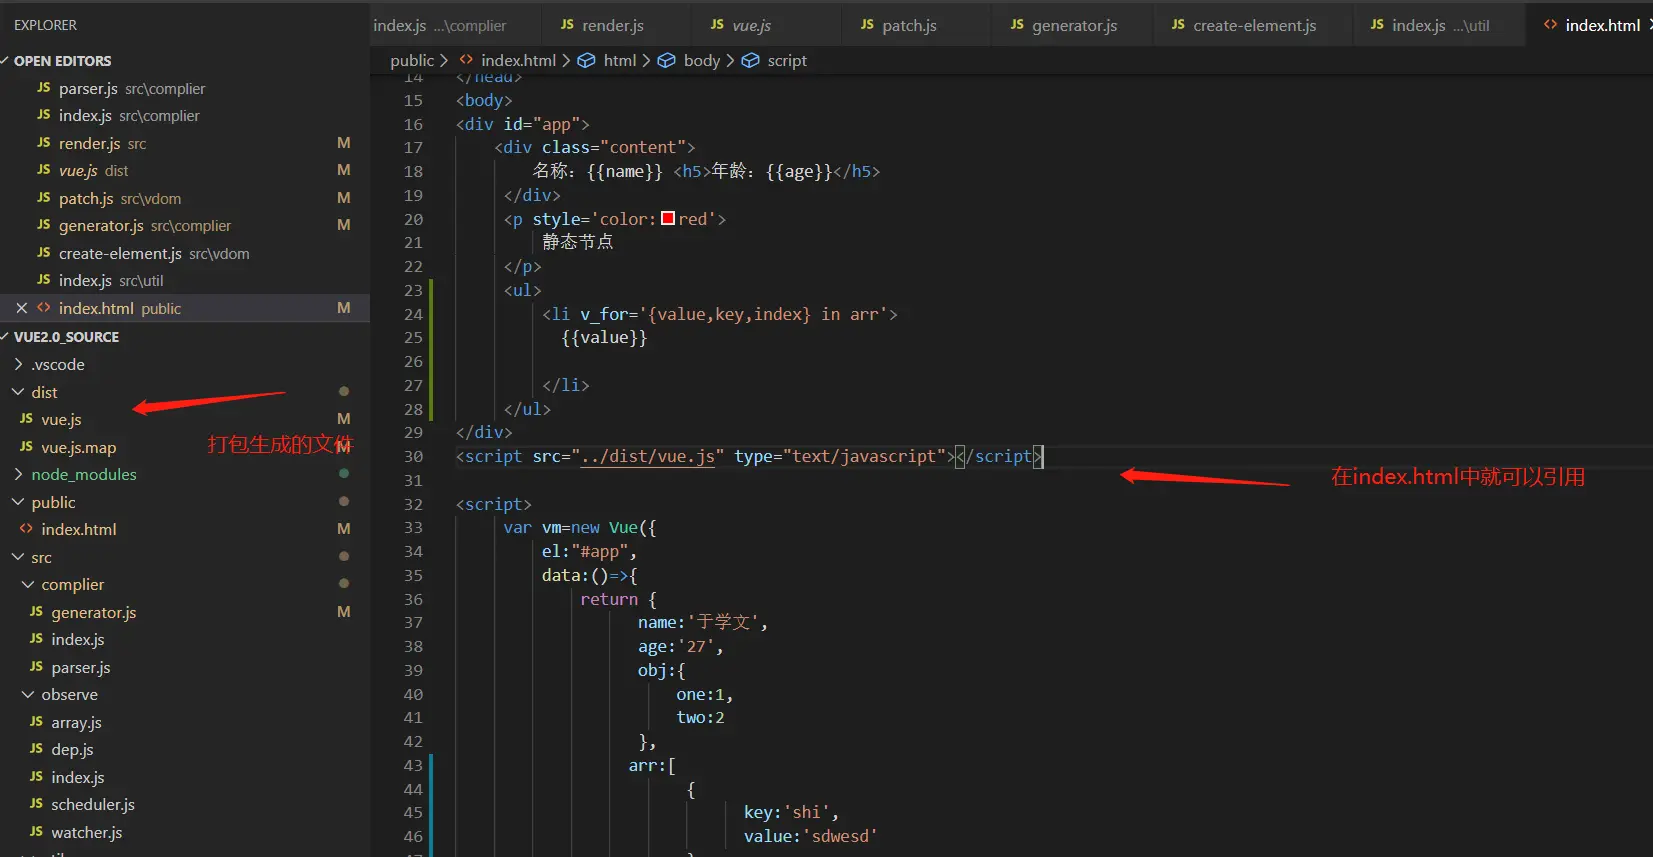This screenshot has width=1653, height=857.
Task: Collapse the src folder
Action: coord(18,557)
